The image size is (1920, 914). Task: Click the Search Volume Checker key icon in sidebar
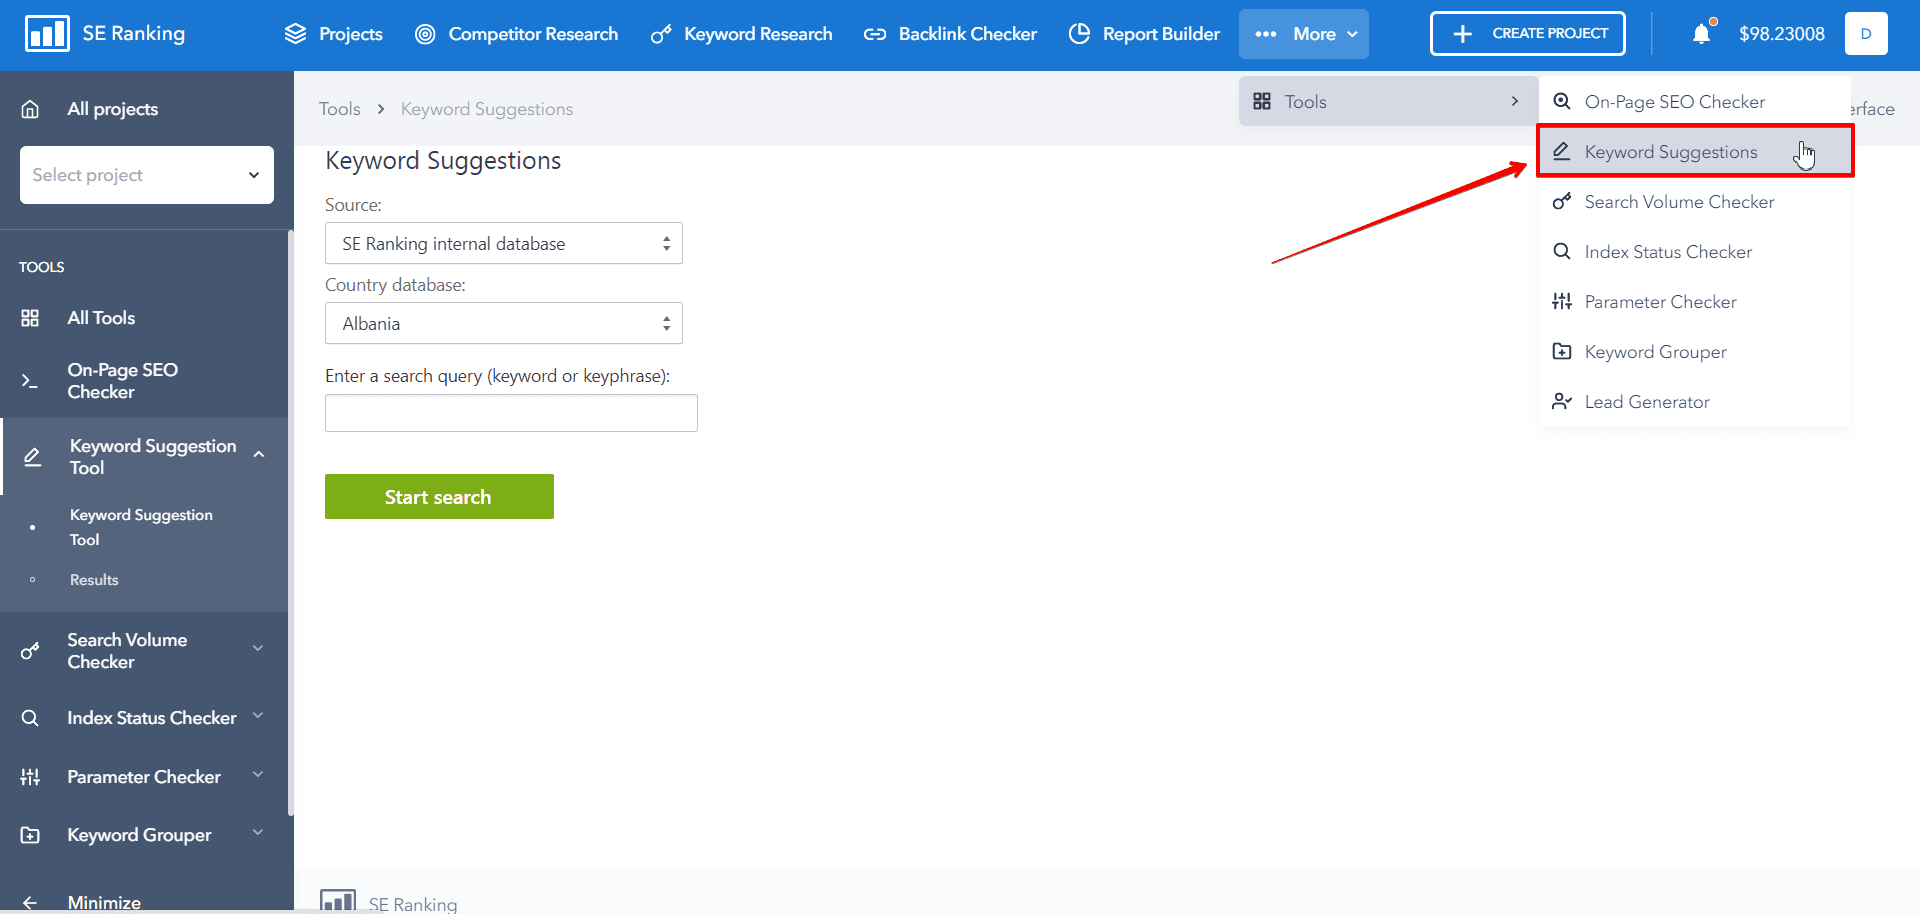tap(30, 651)
